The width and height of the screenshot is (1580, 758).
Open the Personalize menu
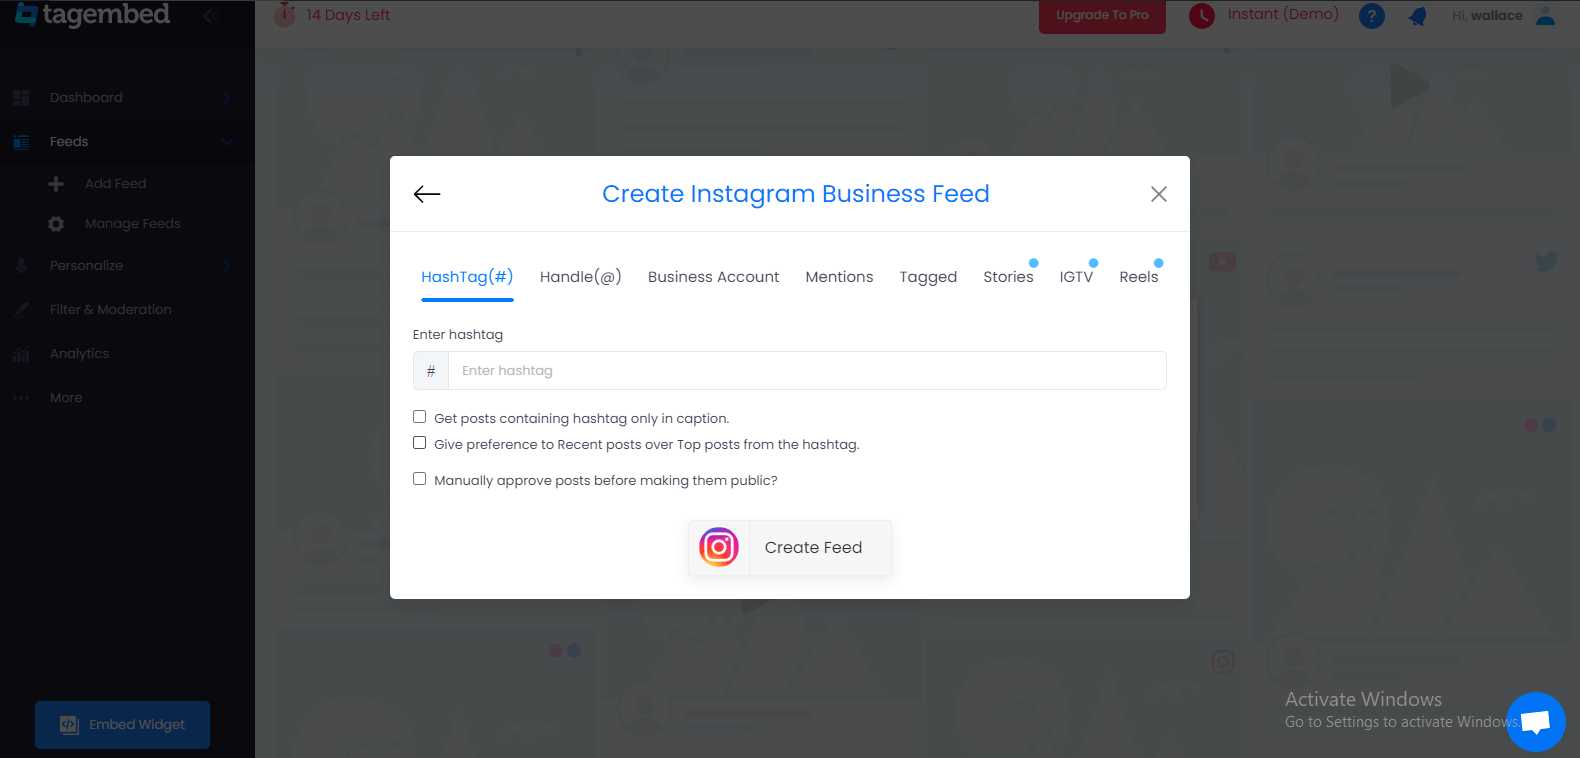pyautogui.click(x=86, y=265)
